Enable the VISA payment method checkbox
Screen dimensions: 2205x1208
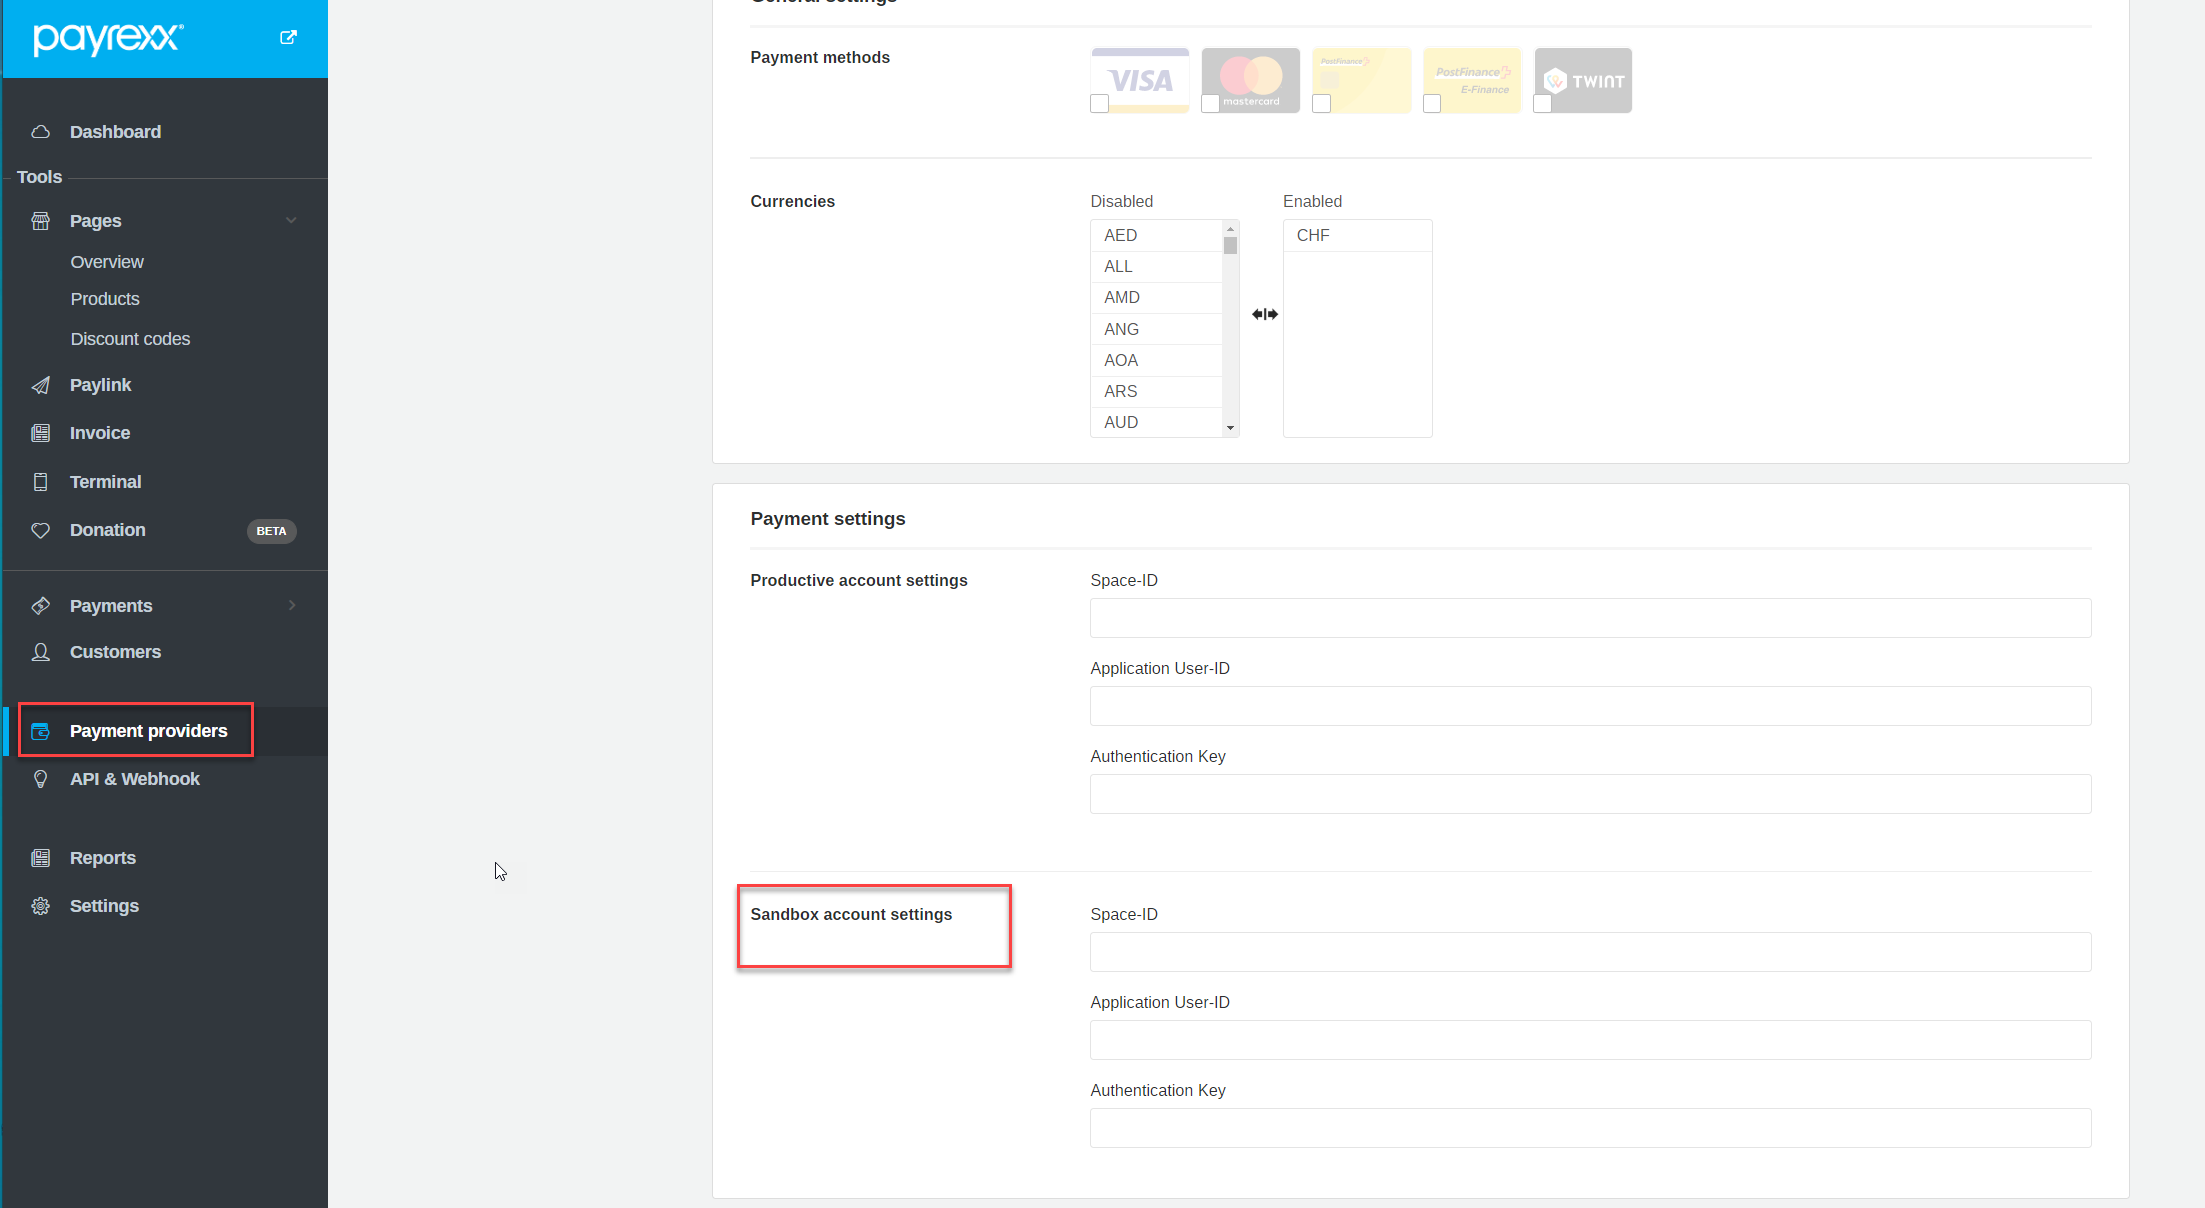click(x=1100, y=104)
